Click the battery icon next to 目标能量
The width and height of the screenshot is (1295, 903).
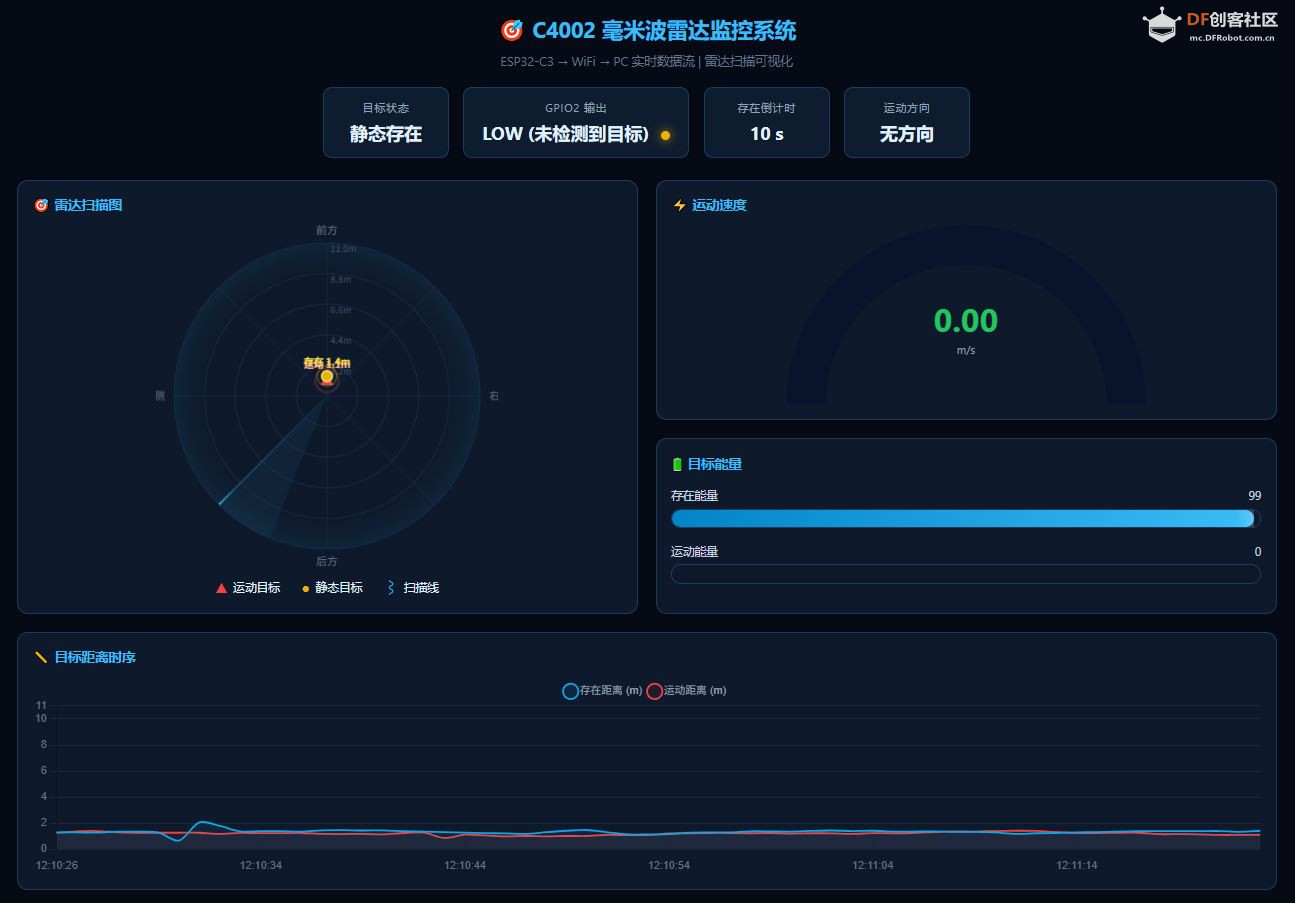(x=677, y=464)
